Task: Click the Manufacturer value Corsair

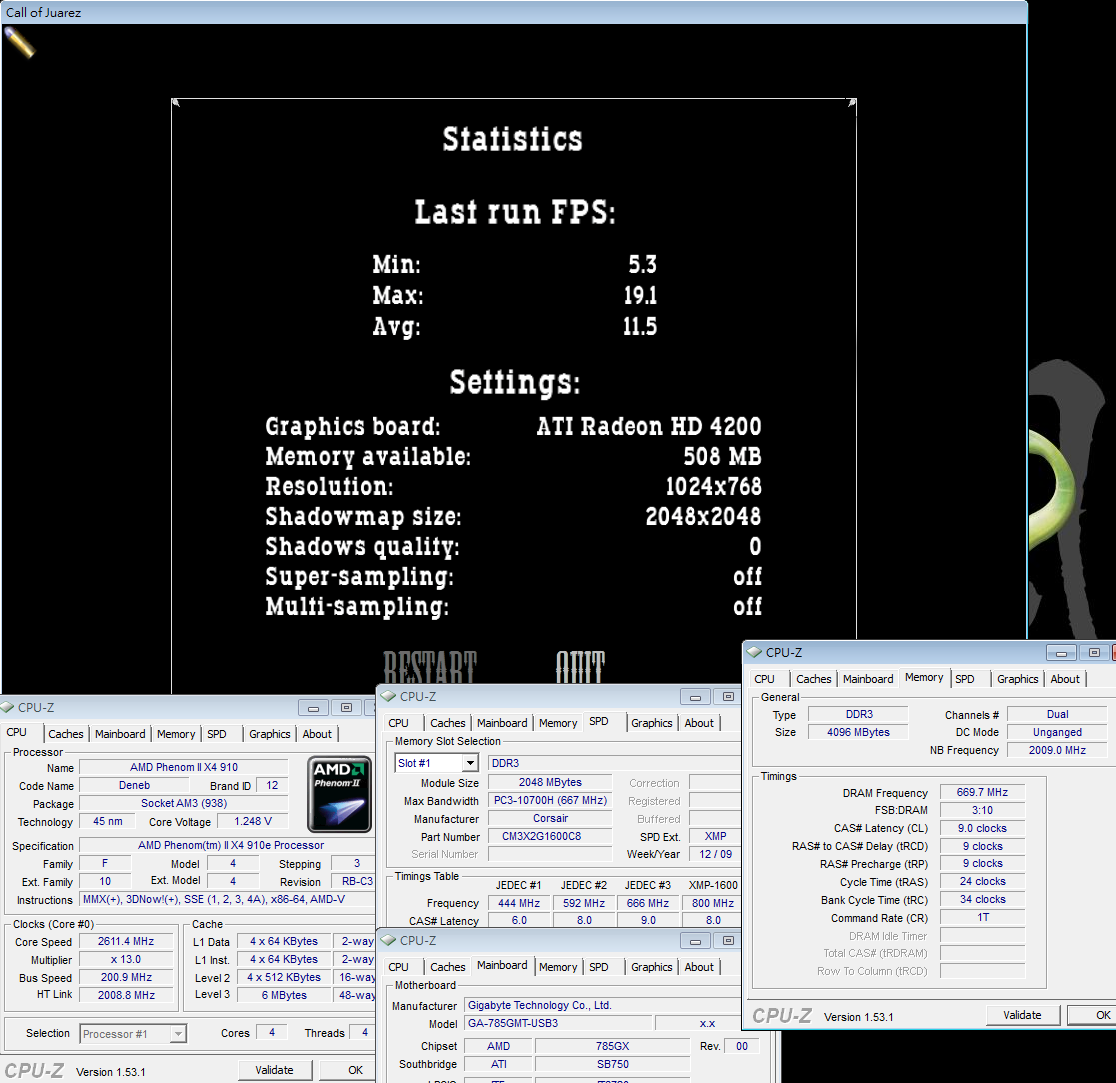Action: point(550,818)
